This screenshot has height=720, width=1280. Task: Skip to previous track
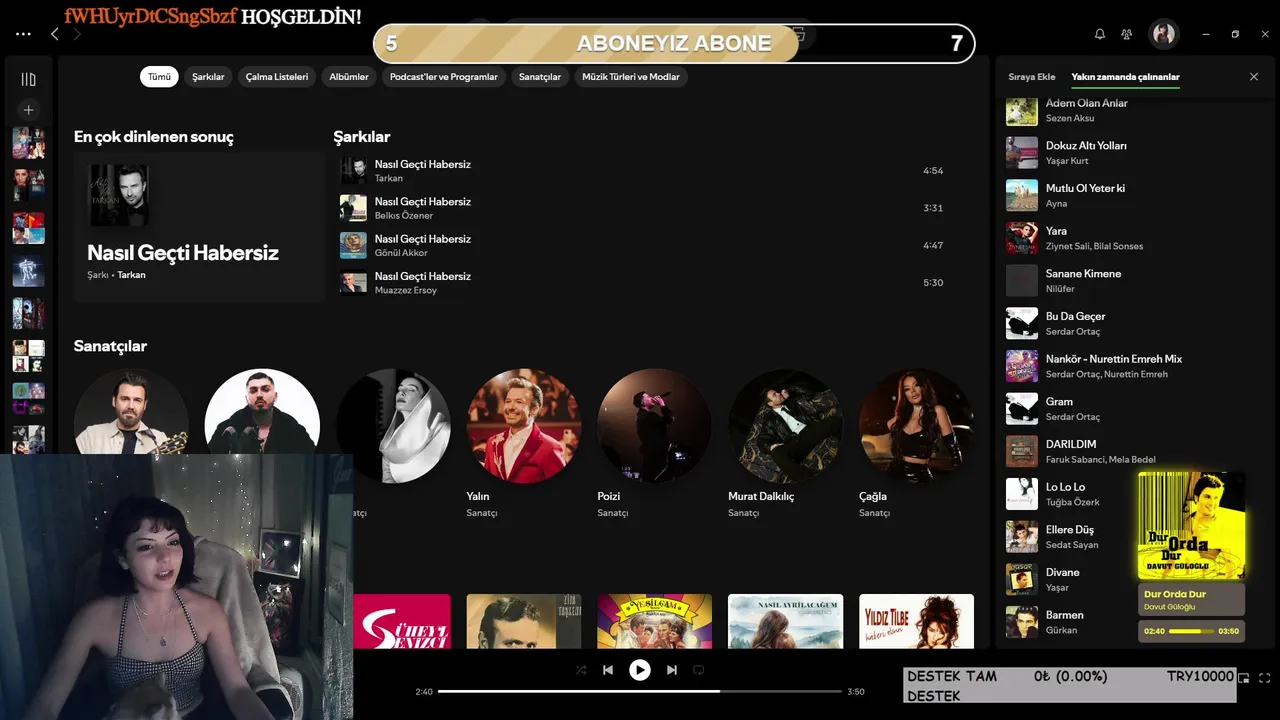coord(608,670)
